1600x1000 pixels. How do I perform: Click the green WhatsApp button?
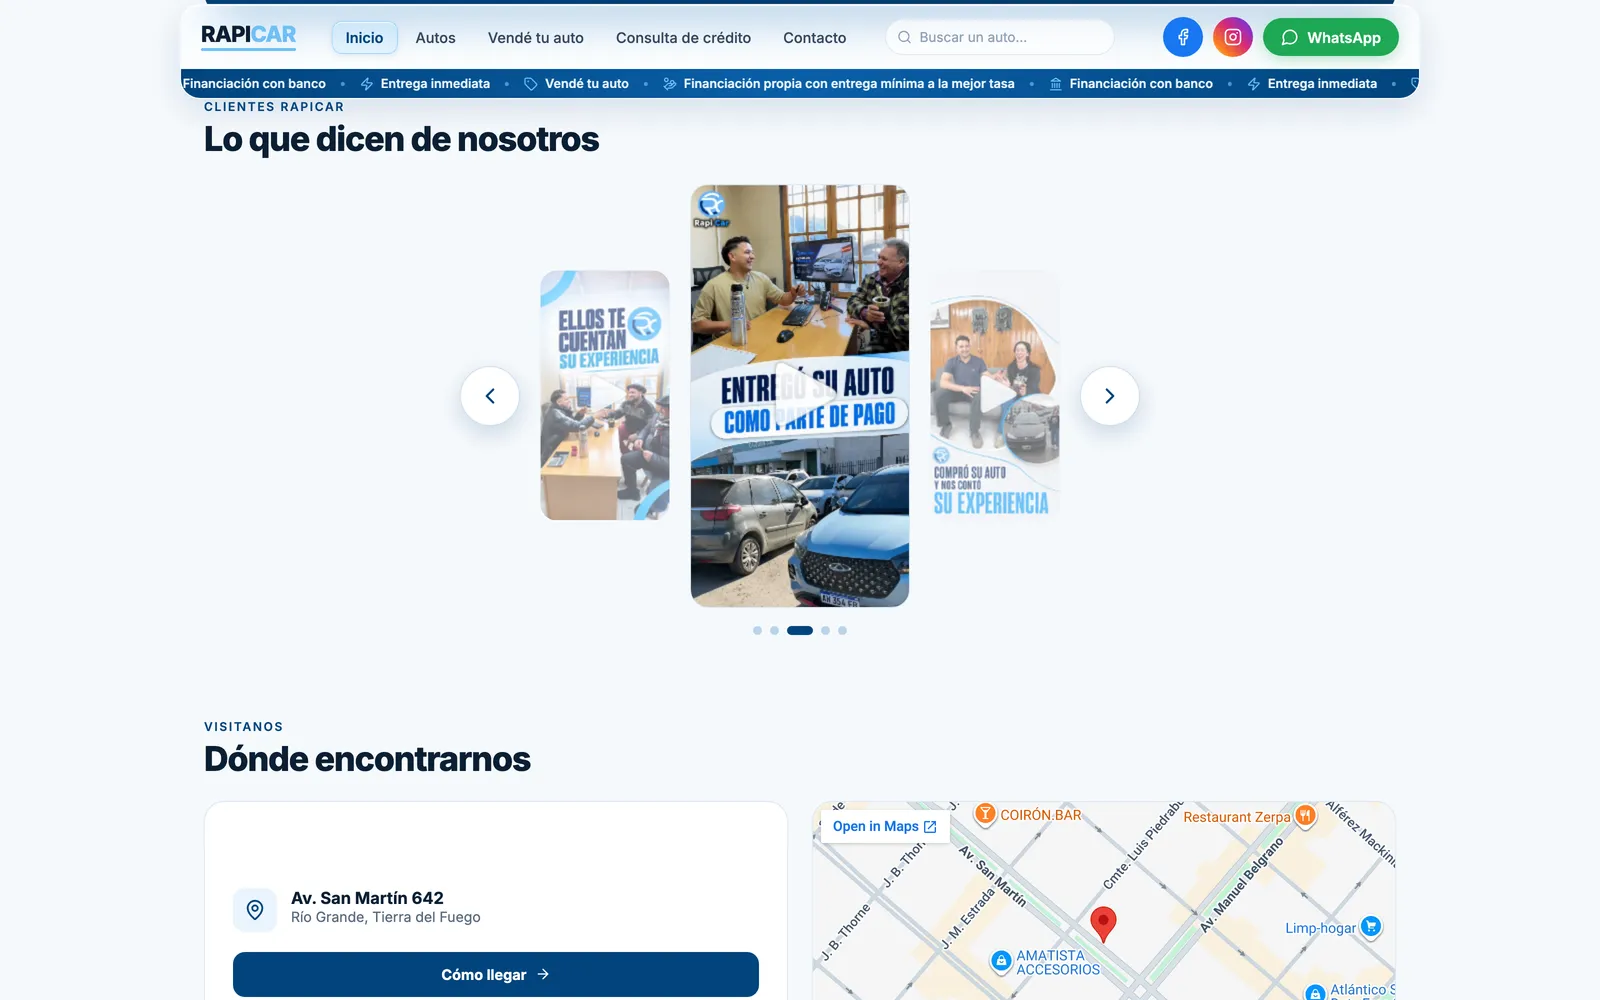(1330, 37)
